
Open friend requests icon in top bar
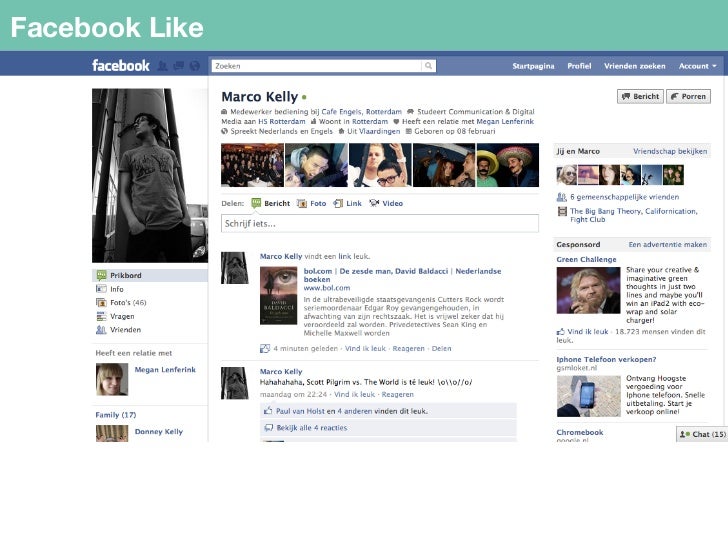pos(162,66)
